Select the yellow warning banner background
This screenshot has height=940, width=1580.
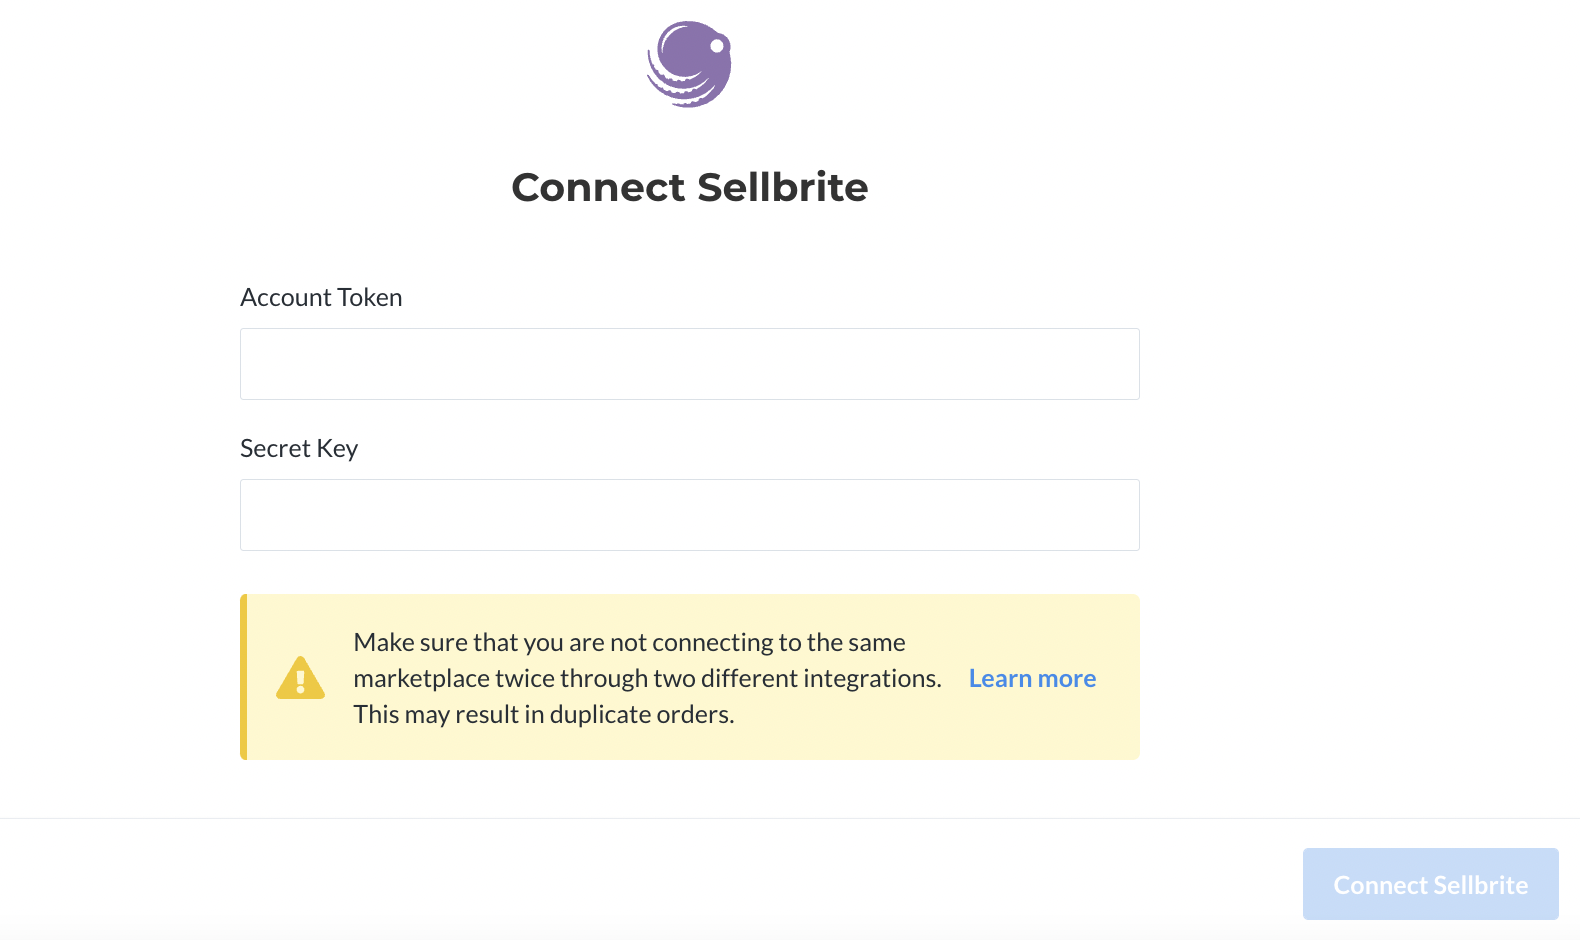click(x=690, y=677)
